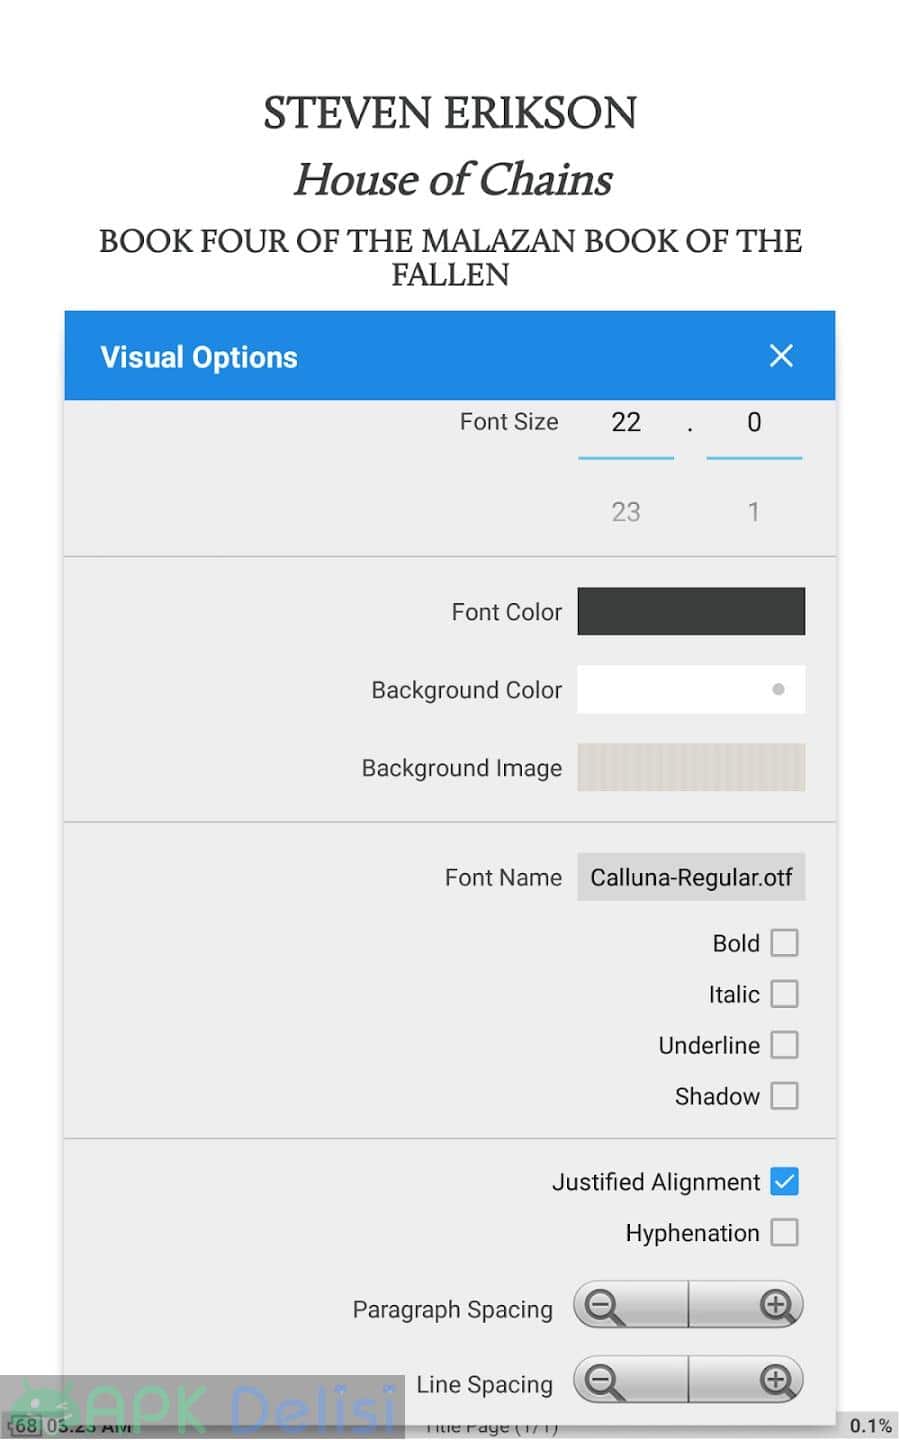The height and width of the screenshot is (1440, 900).
Task: Select decimal value 1 in font size picker
Action: (x=754, y=512)
